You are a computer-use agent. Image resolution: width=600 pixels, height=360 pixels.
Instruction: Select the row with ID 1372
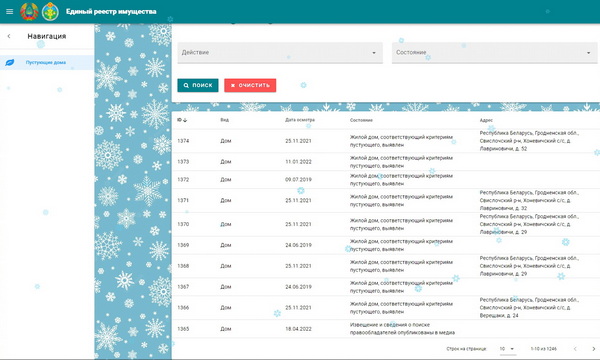[386, 179]
